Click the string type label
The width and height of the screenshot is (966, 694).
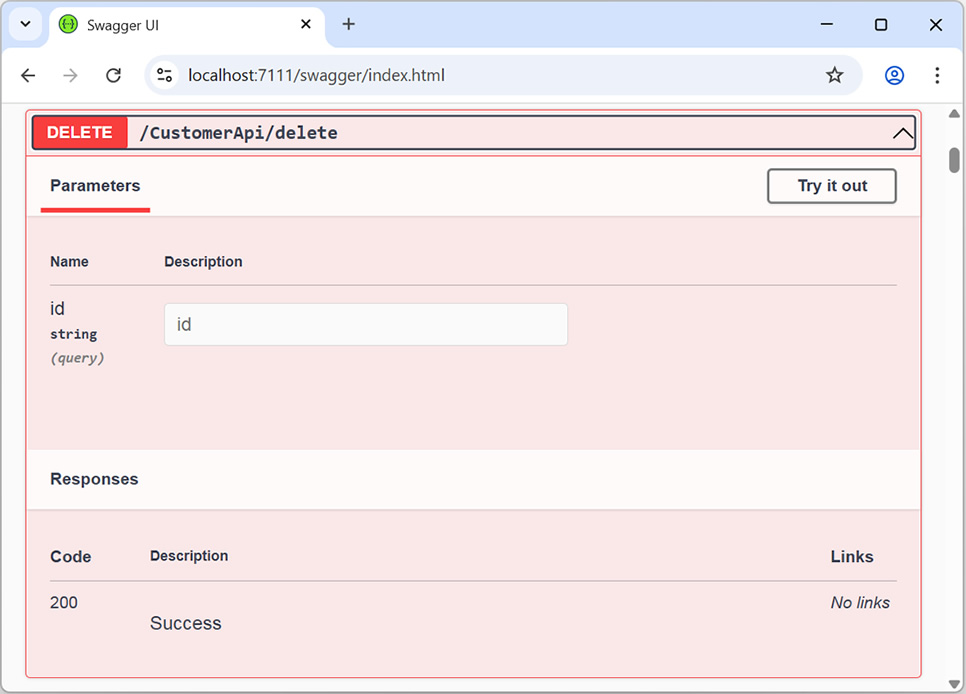[x=73, y=334]
